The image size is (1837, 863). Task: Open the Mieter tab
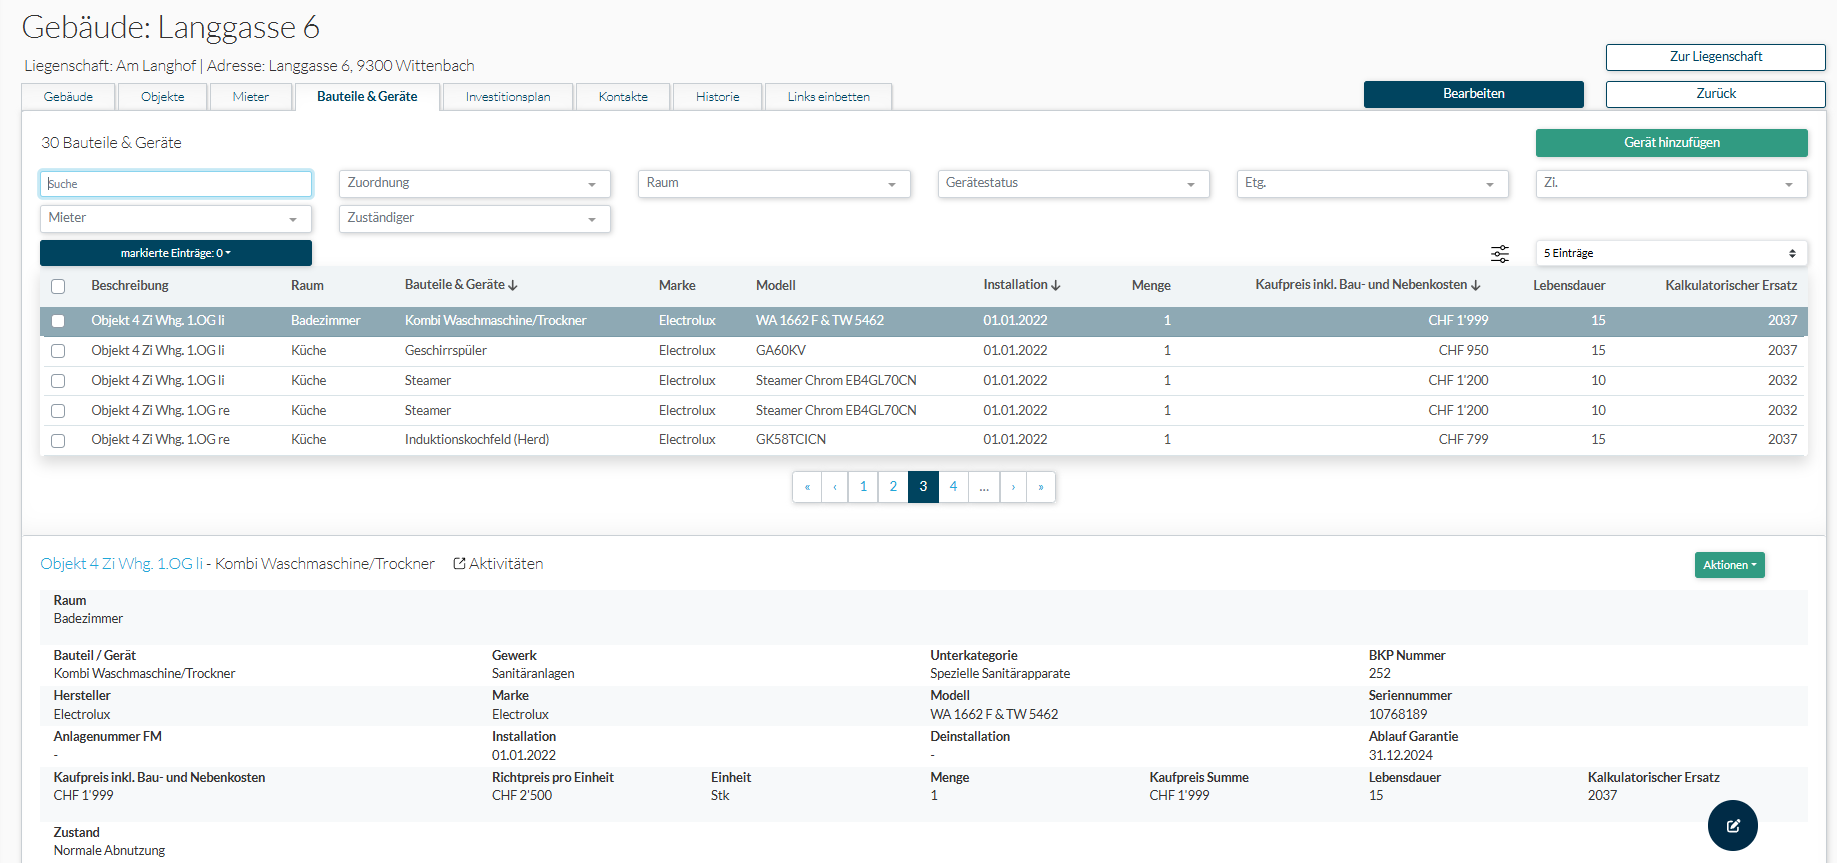[250, 97]
